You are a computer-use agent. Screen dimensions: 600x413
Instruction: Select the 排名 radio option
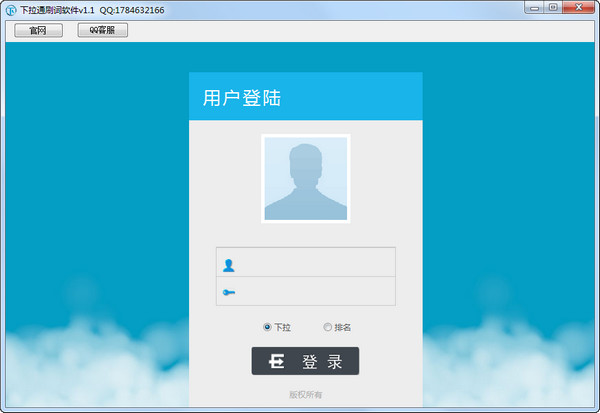click(327, 327)
